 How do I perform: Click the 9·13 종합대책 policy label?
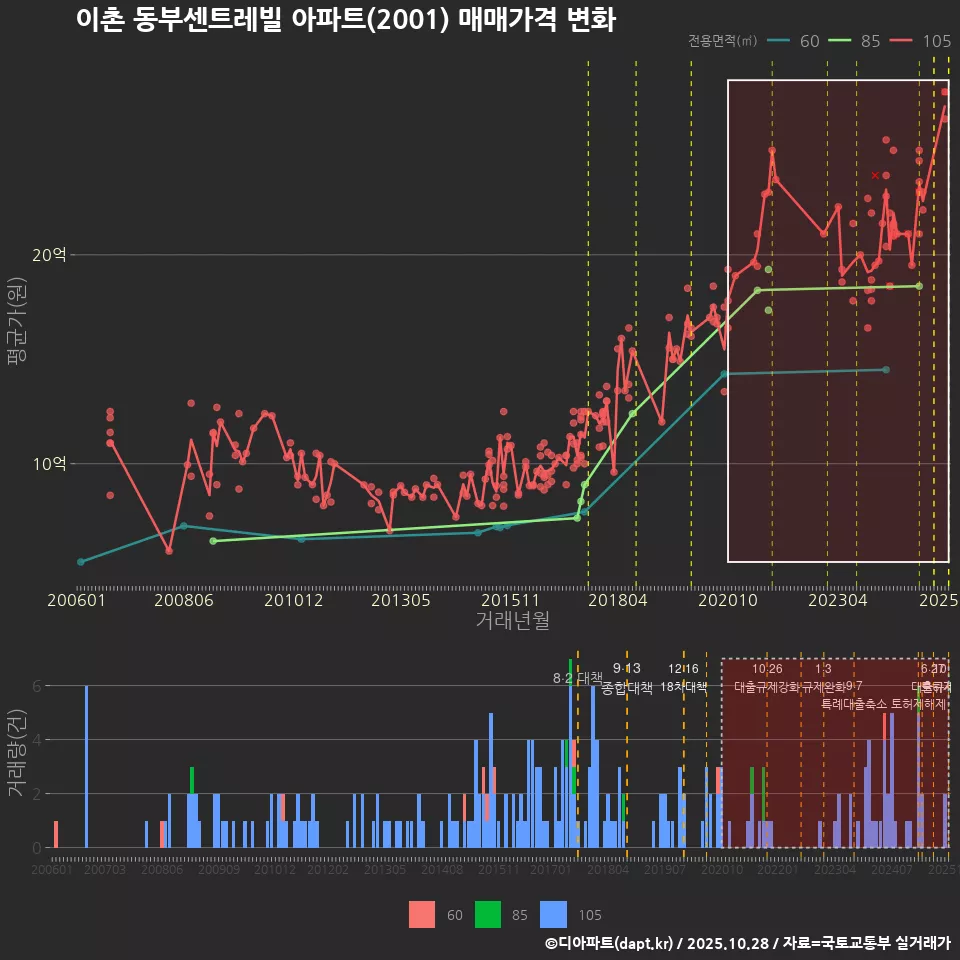[x=627, y=678]
